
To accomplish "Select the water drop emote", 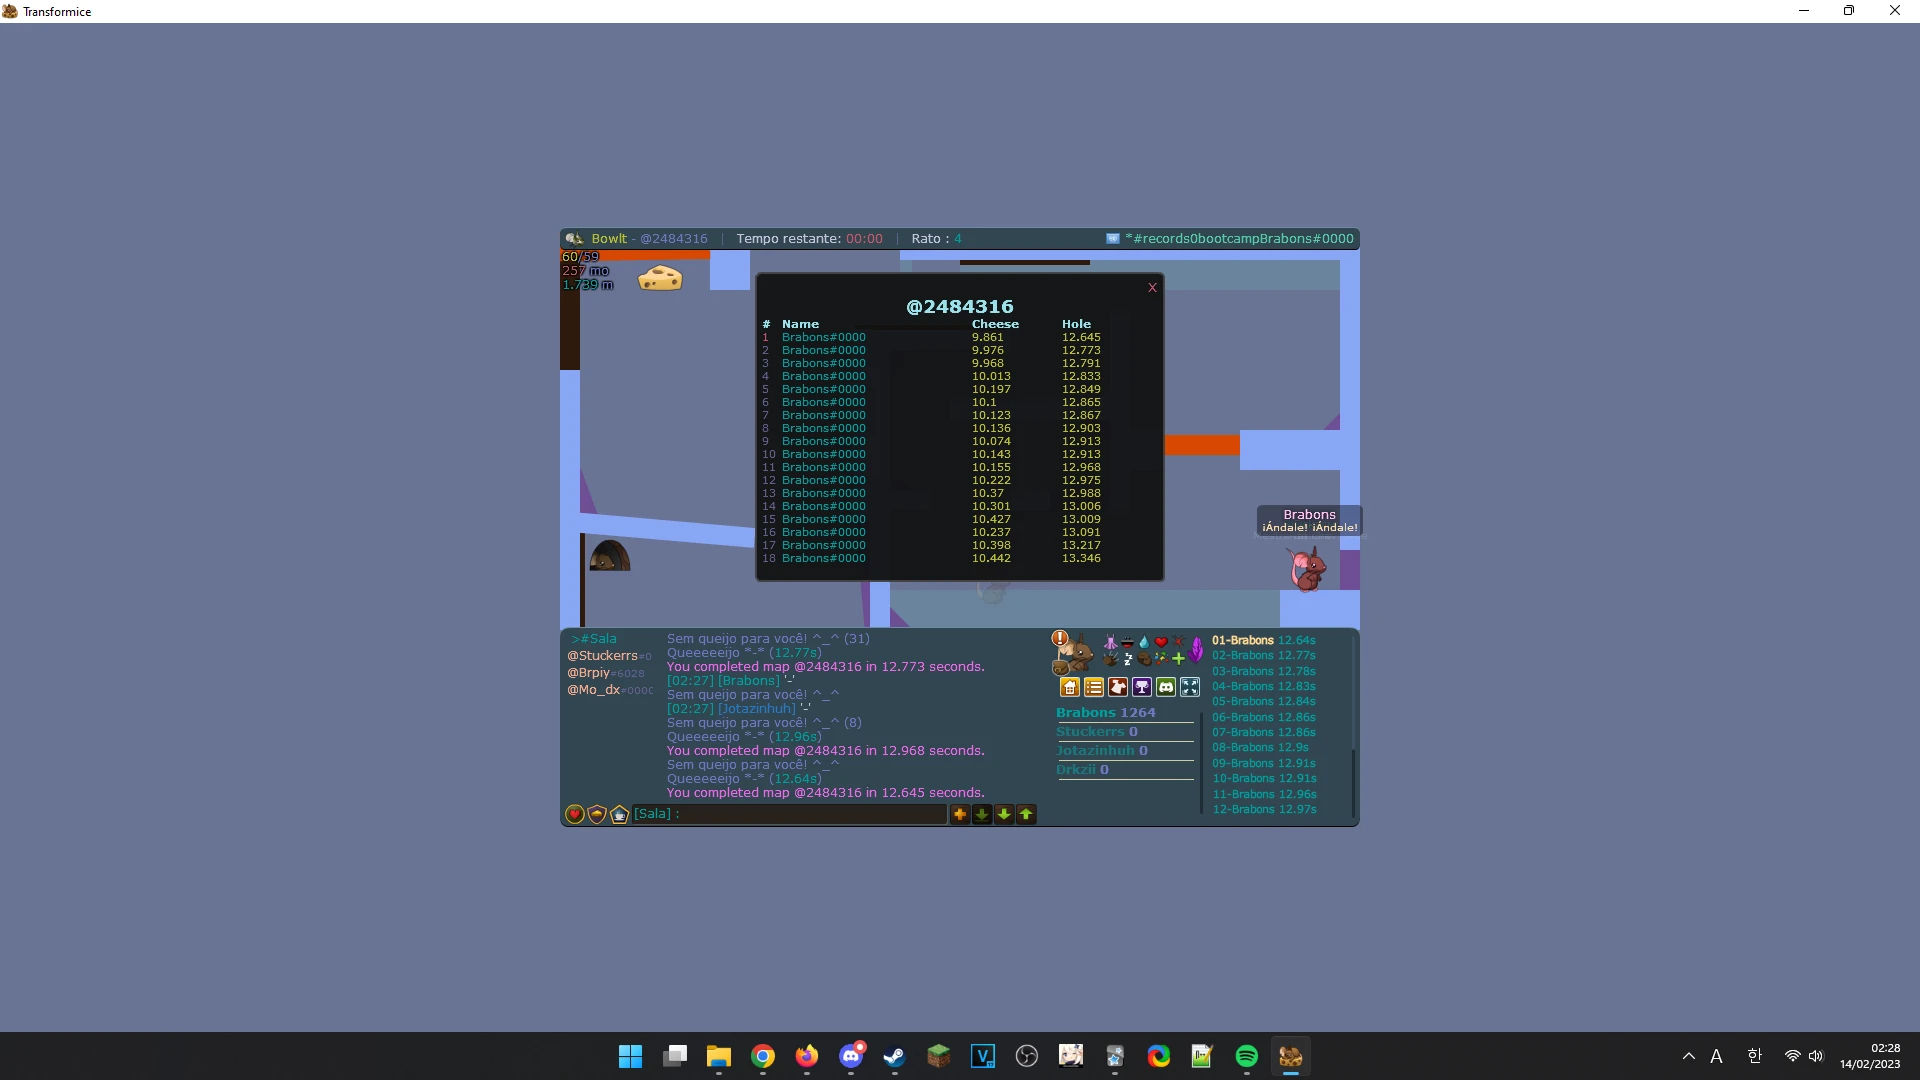I will tap(1144, 642).
